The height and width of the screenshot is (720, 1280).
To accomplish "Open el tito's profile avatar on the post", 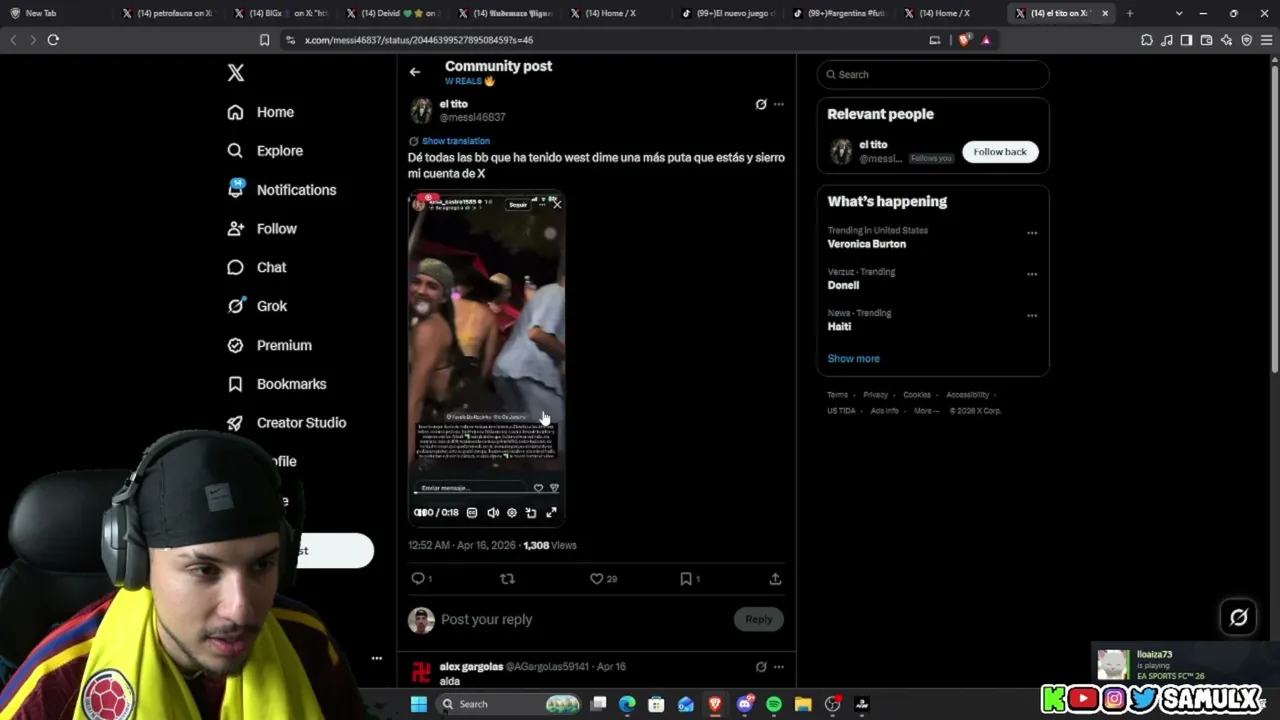I will (421, 111).
